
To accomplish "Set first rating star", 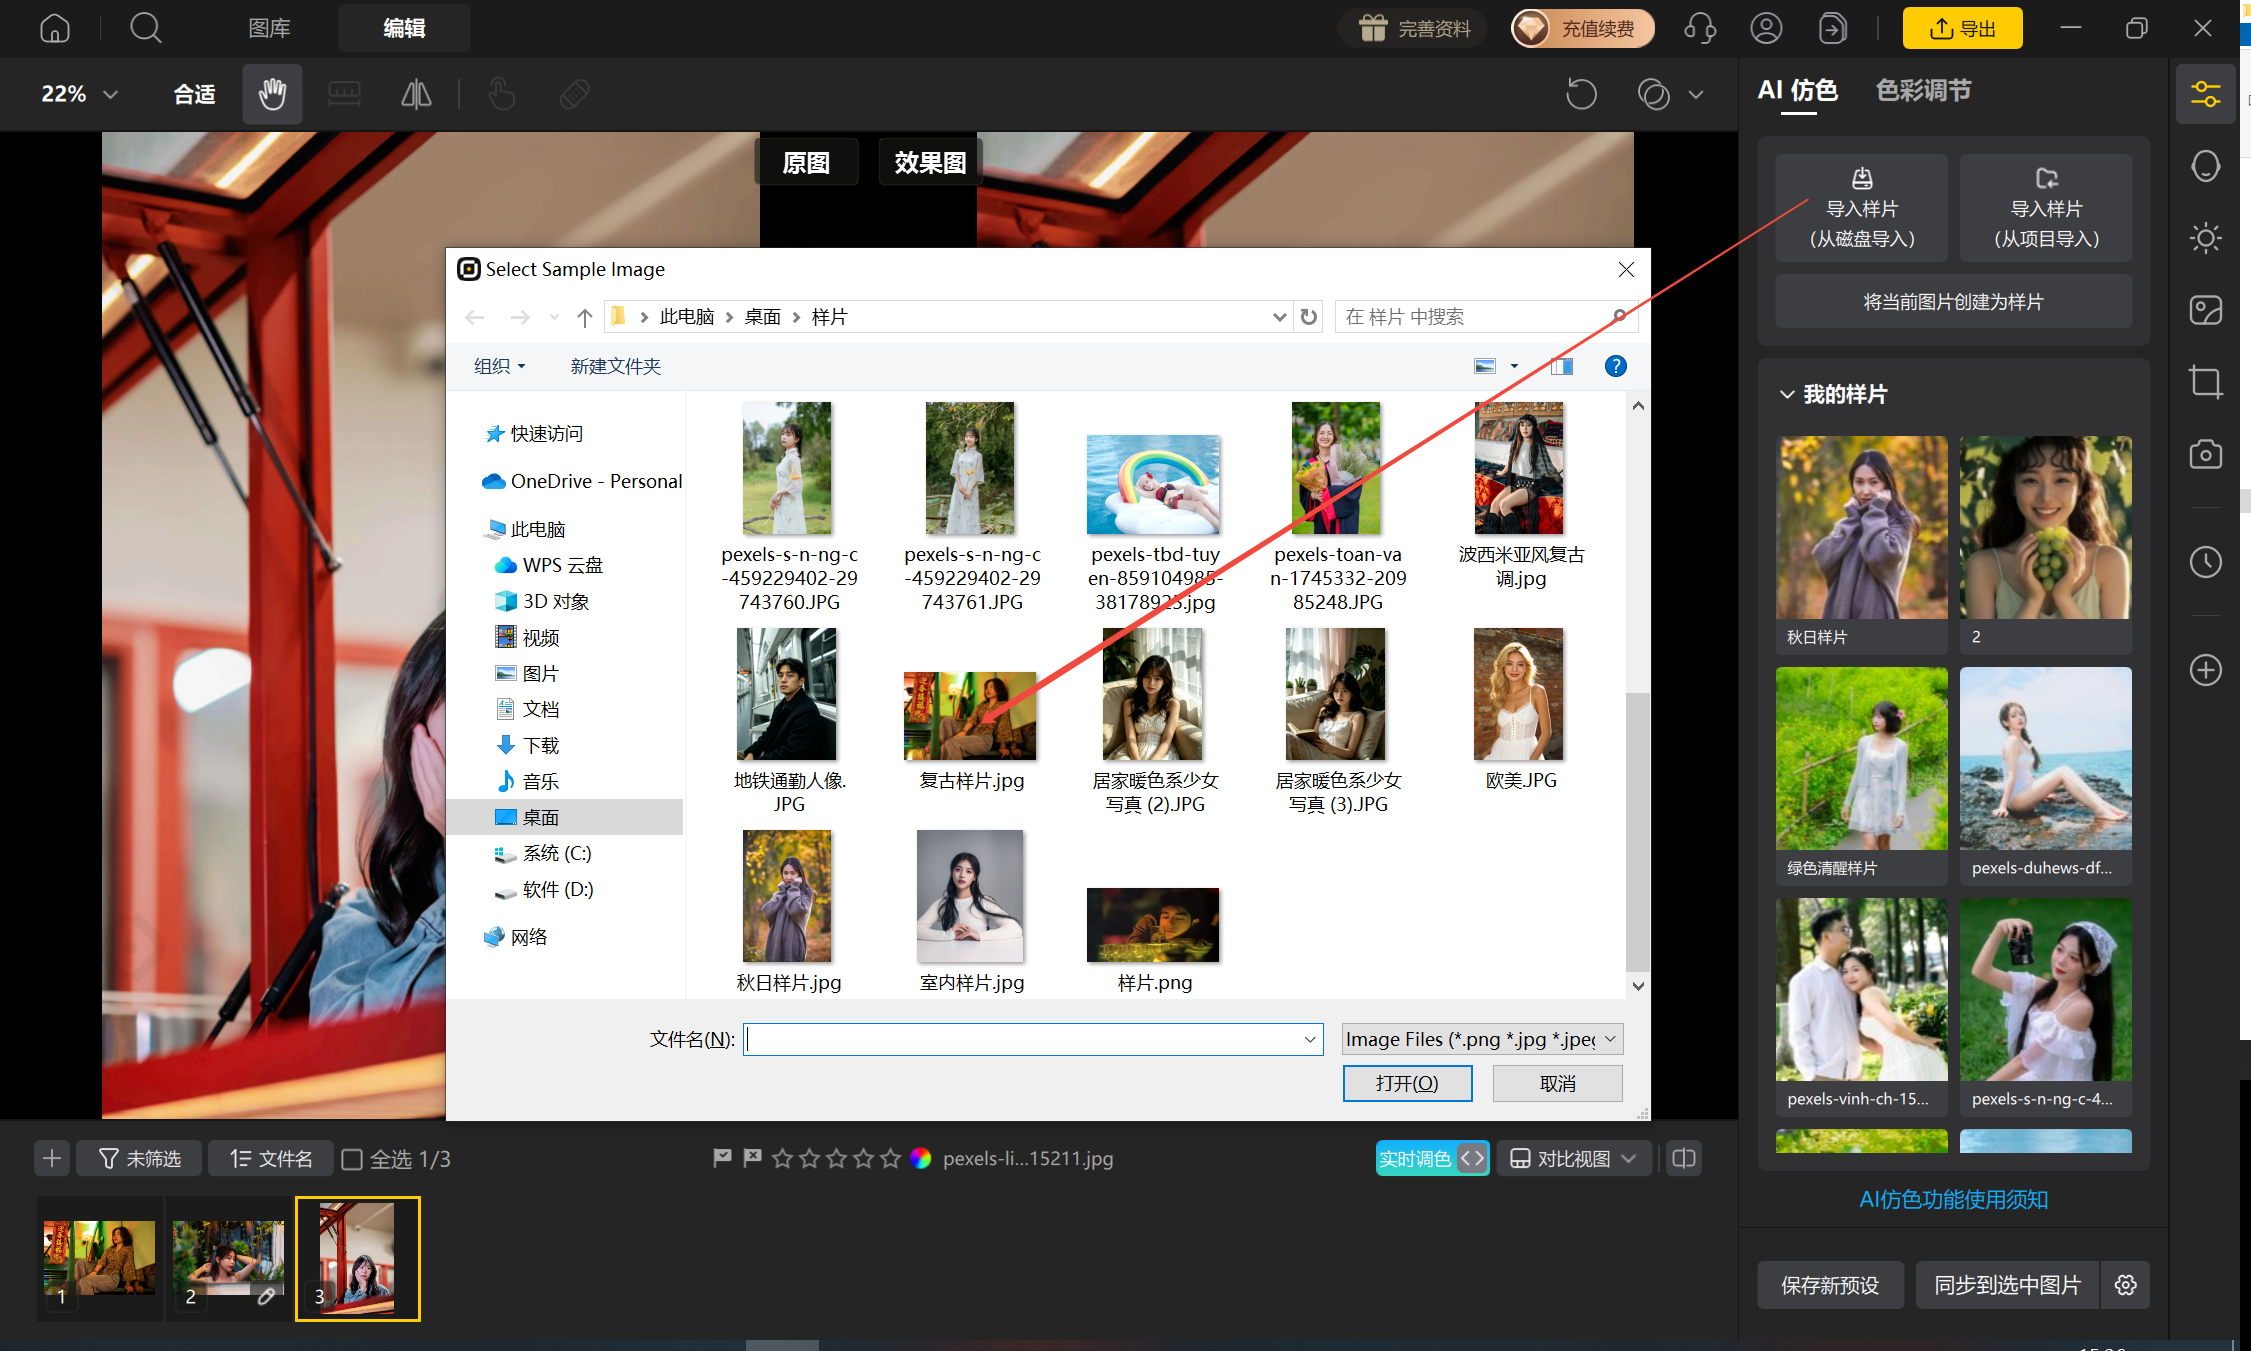I will (782, 1158).
